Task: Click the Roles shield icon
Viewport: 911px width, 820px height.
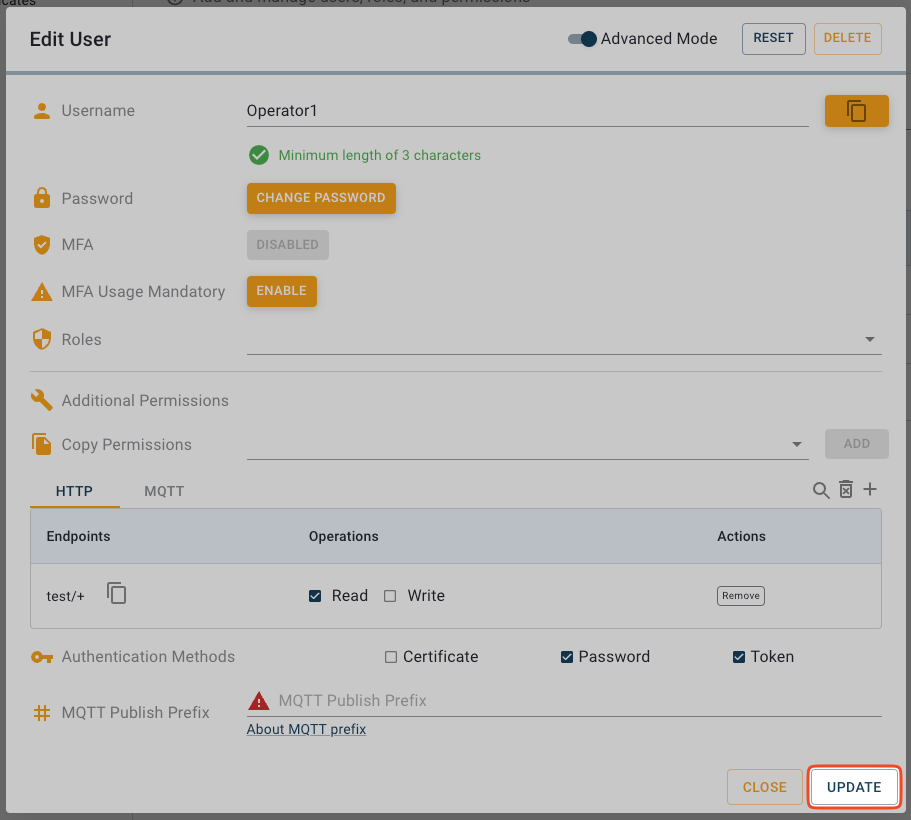Action: [41, 340]
